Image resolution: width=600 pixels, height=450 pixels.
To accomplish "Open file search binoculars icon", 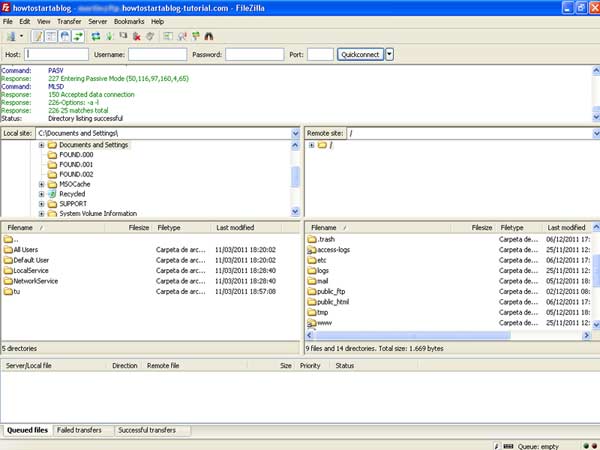I will click(209, 36).
